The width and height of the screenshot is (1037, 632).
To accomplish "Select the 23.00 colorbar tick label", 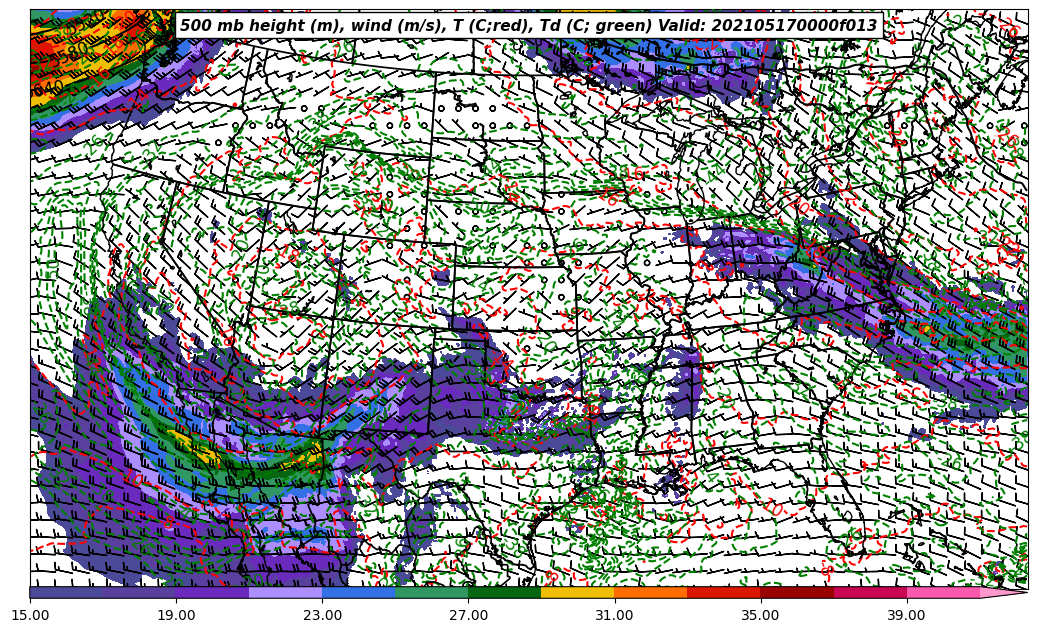I will point(322,615).
